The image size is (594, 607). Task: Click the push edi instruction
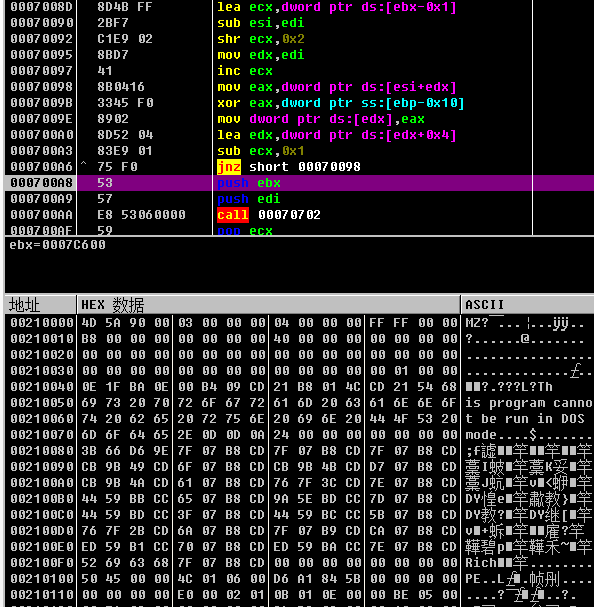249,199
